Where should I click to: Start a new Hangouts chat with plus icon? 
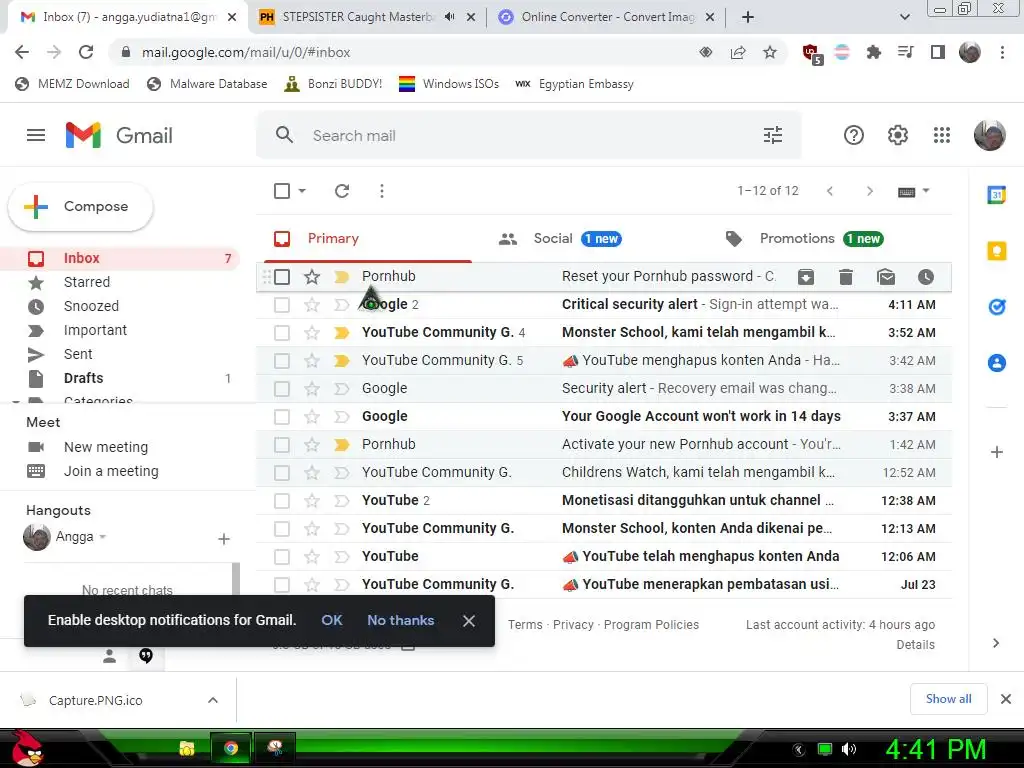point(224,539)
